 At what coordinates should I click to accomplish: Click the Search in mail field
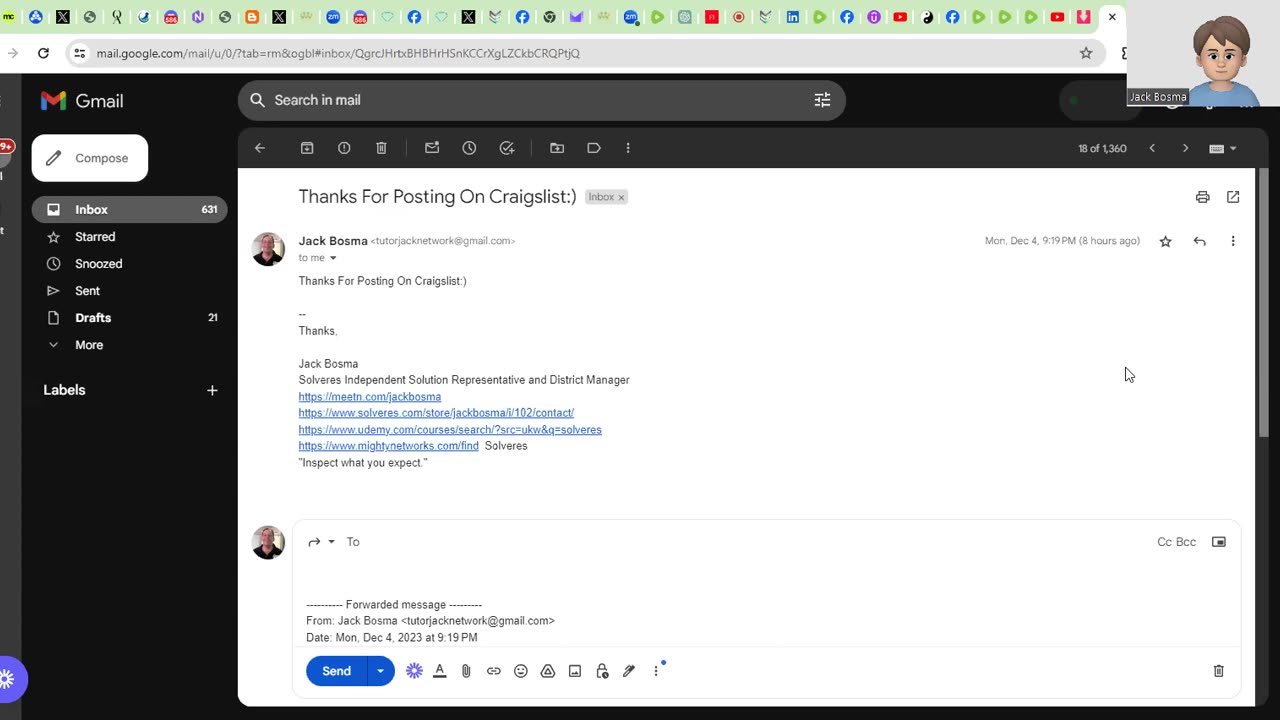click(x=540, y=100)
